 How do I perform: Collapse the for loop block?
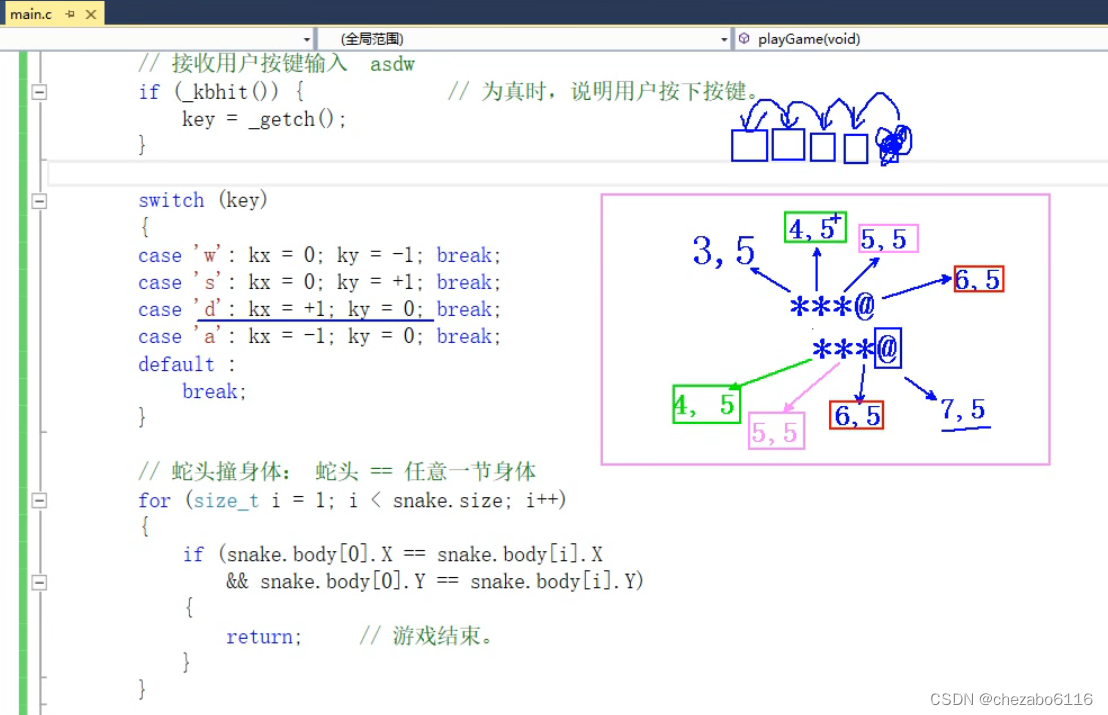40,501
